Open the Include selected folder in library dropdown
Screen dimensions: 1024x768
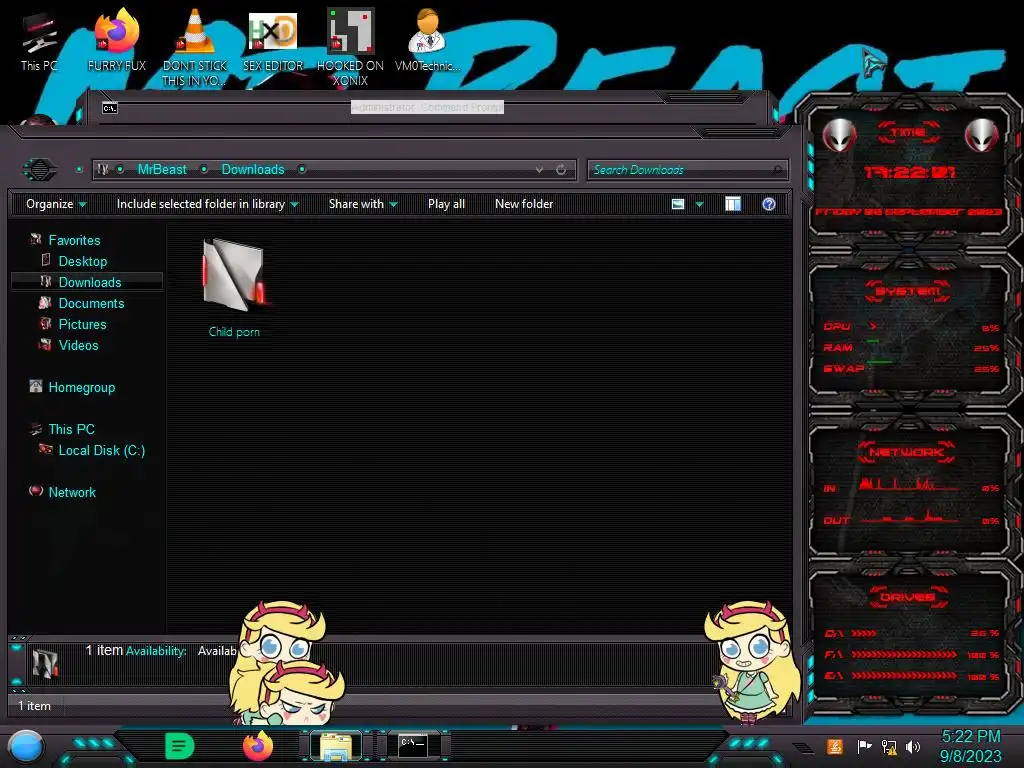coord(208,204)
